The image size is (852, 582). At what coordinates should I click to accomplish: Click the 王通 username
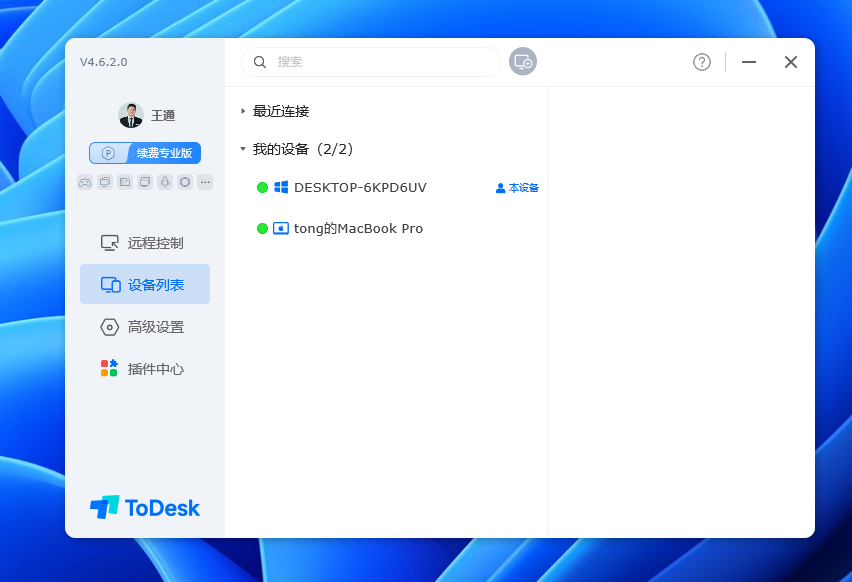163,116
